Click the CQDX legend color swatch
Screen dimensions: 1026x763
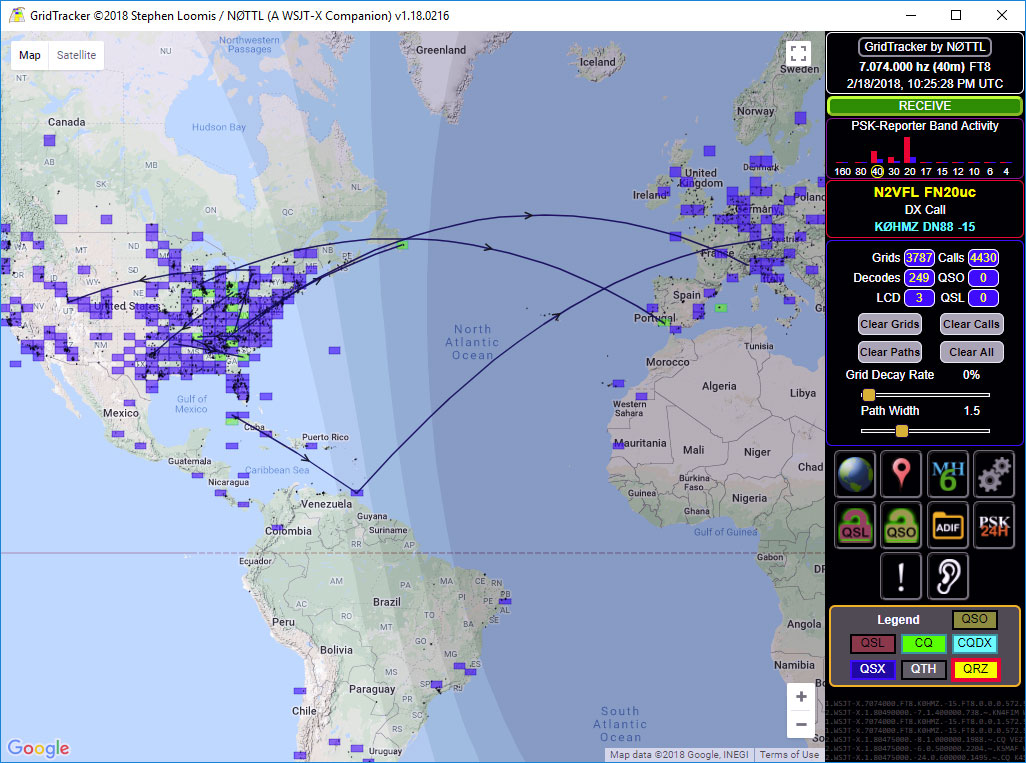pyautogui.click(x=974, y=644)
